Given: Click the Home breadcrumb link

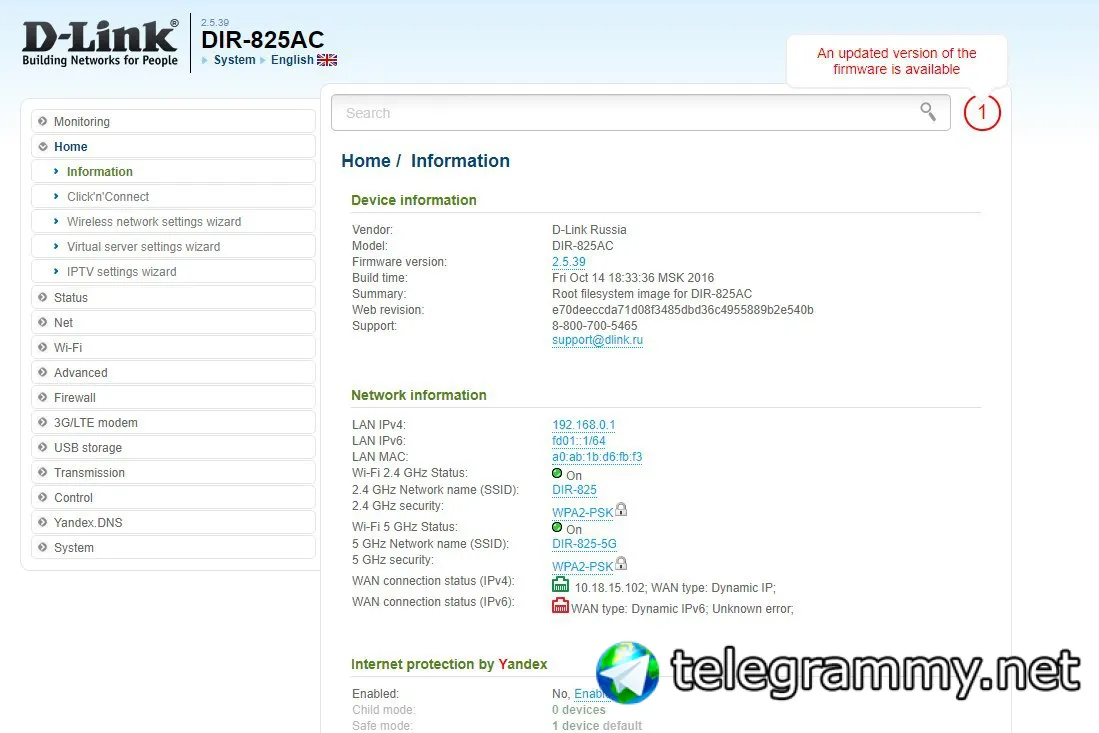Looking at the screenshot, I should (365, 161).
